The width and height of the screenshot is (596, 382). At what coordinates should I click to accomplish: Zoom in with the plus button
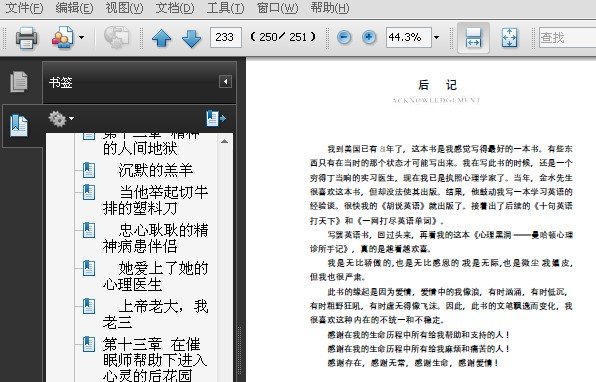(369, 37)
